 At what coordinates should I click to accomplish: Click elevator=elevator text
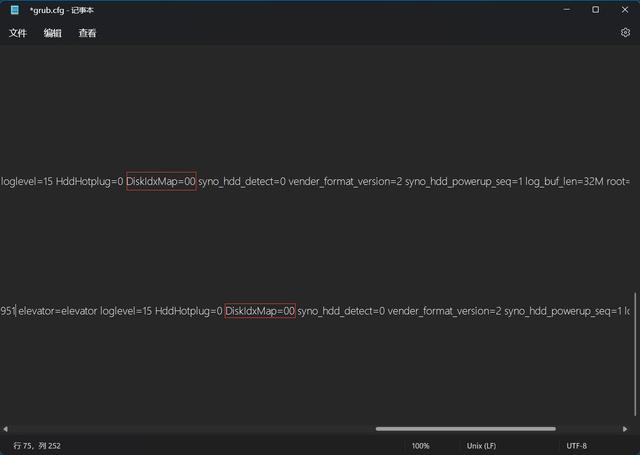(x=58, y=311)
